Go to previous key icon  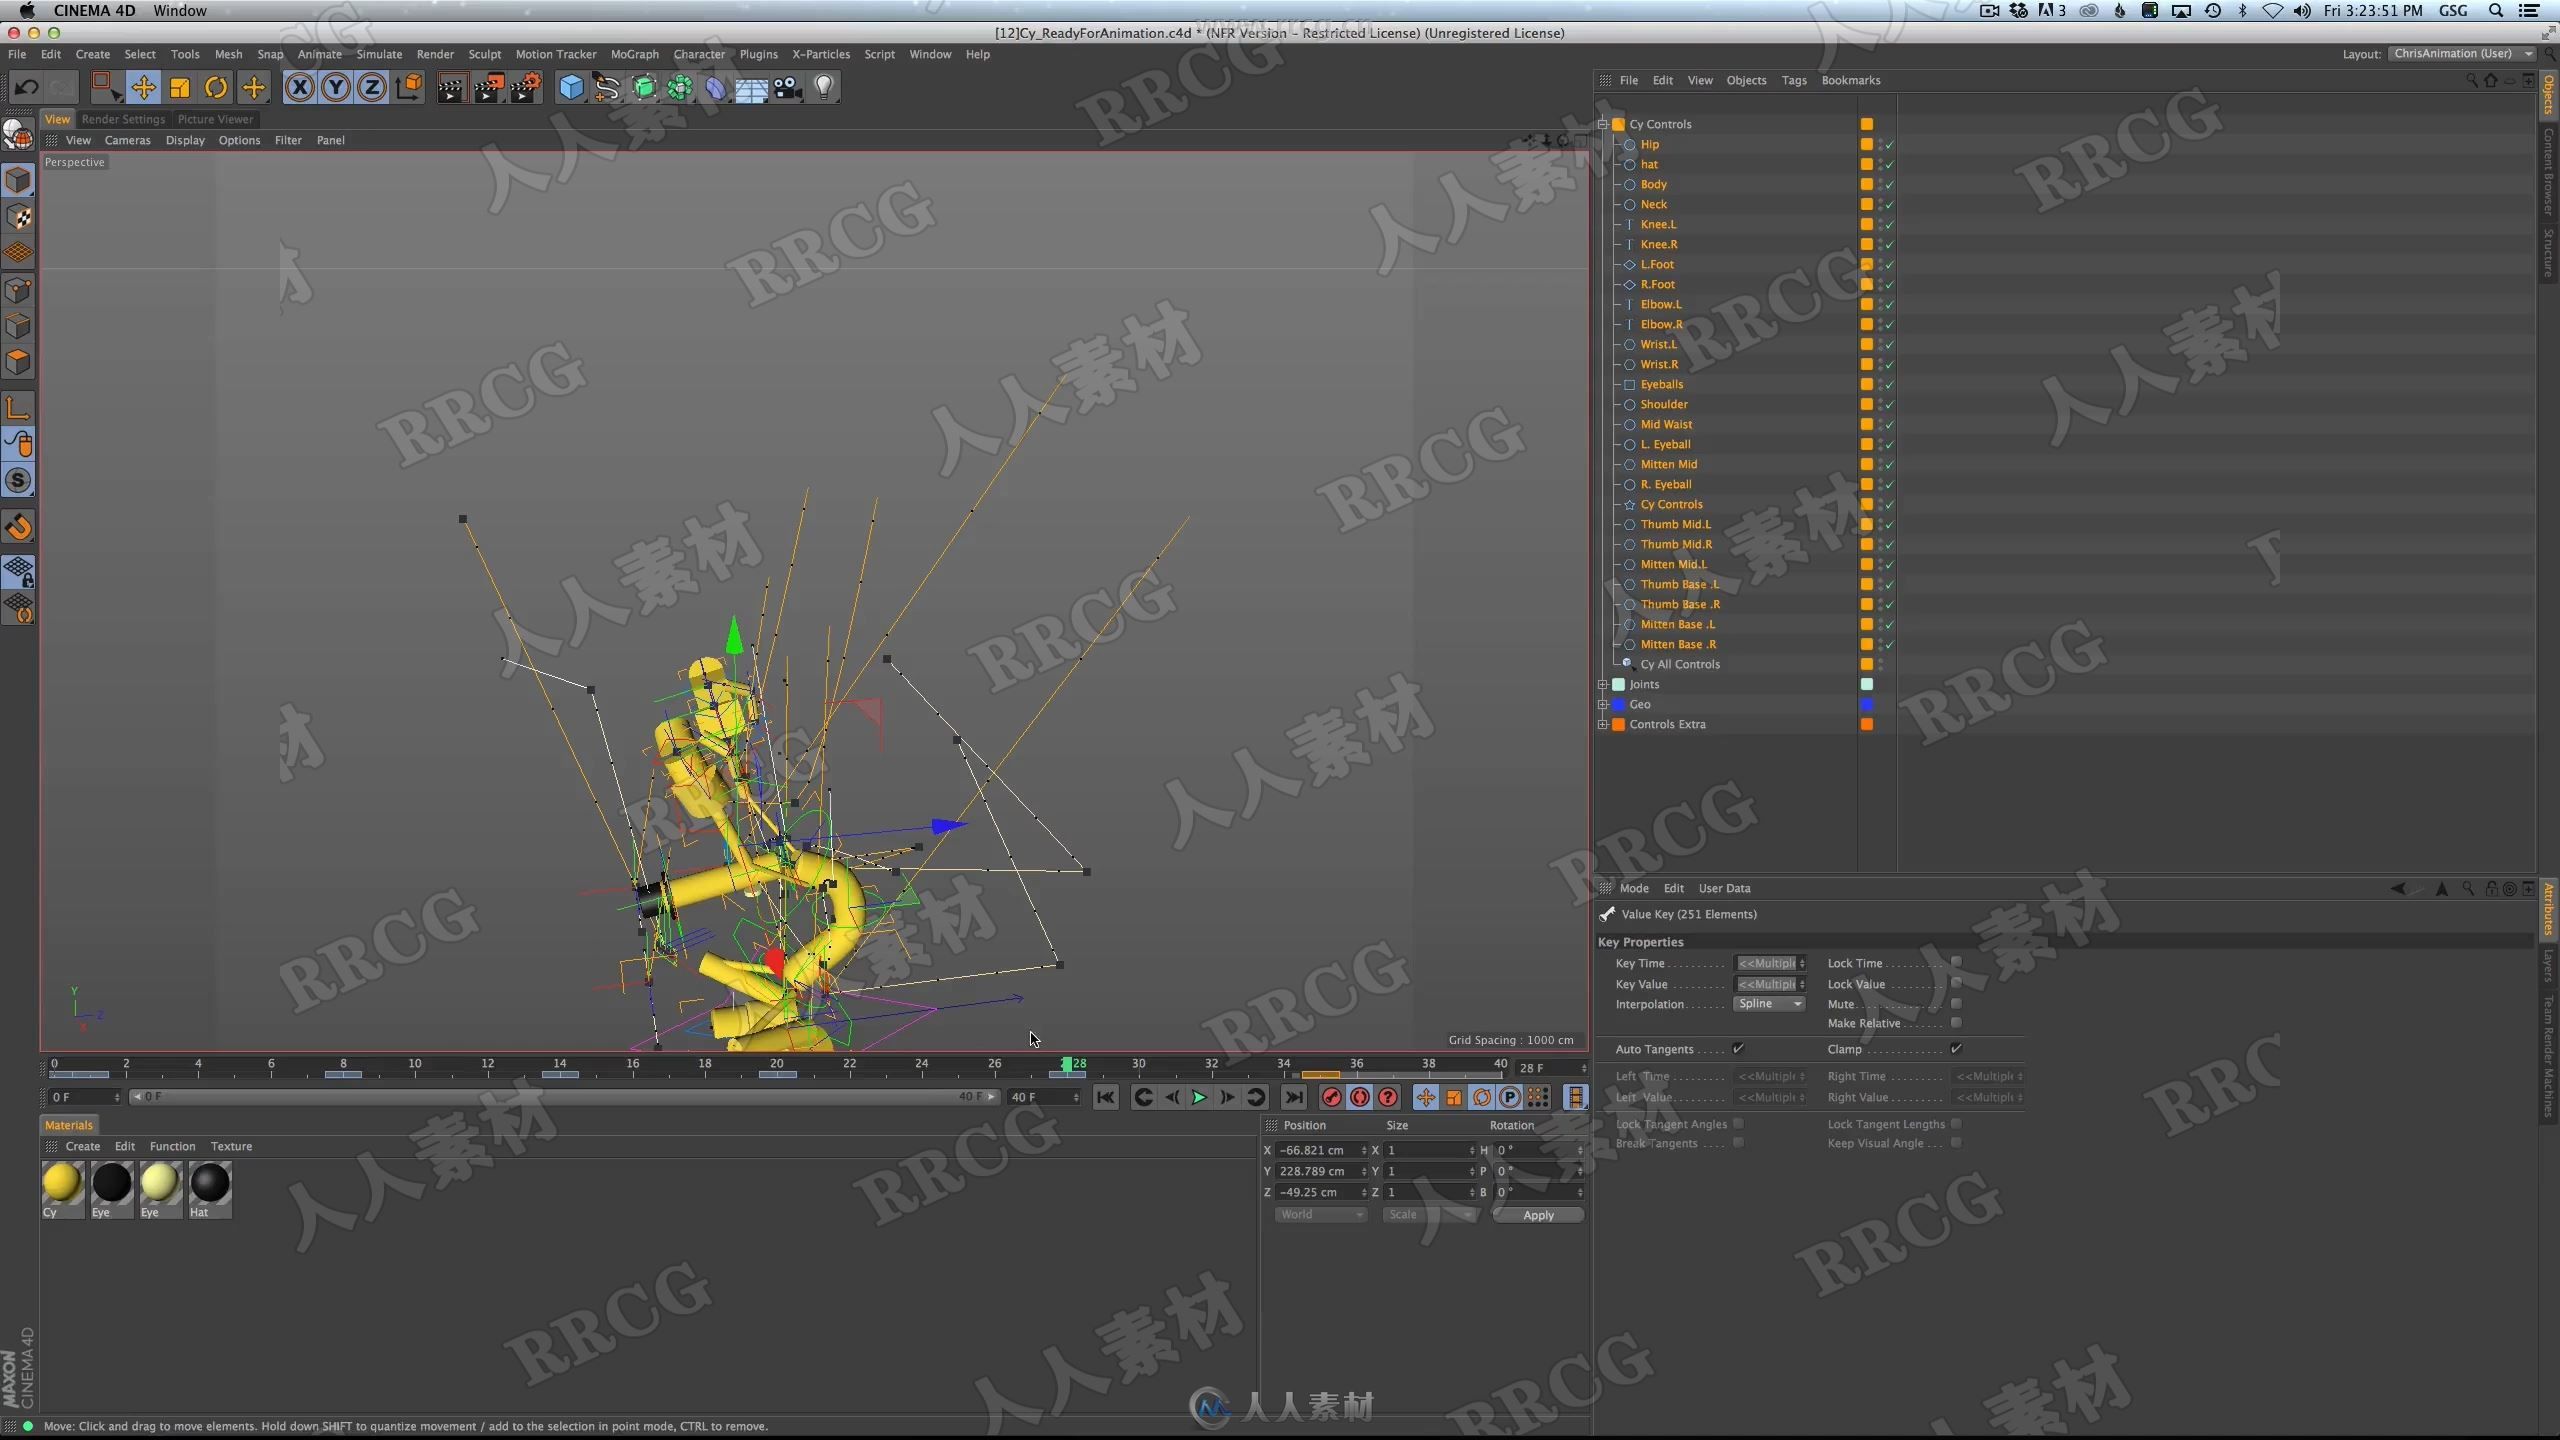coord(1143,1097)
